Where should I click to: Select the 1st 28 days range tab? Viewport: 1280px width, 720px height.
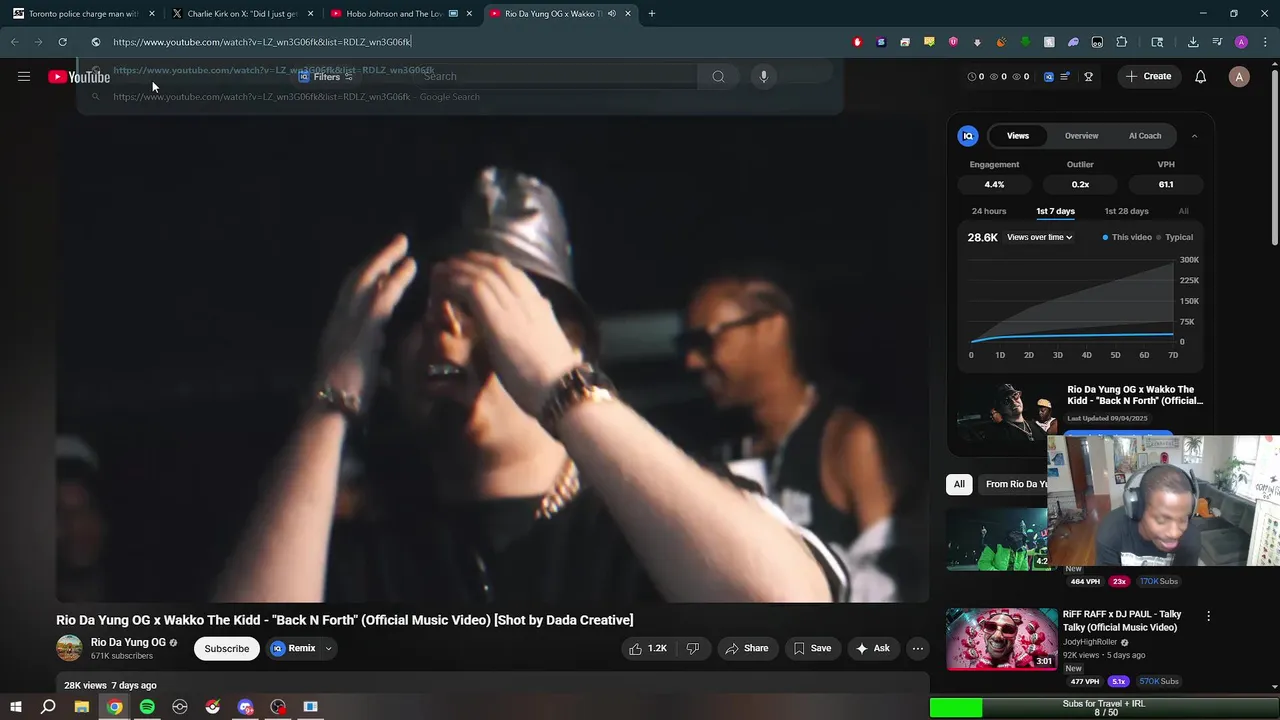(x=1126, y=211)
